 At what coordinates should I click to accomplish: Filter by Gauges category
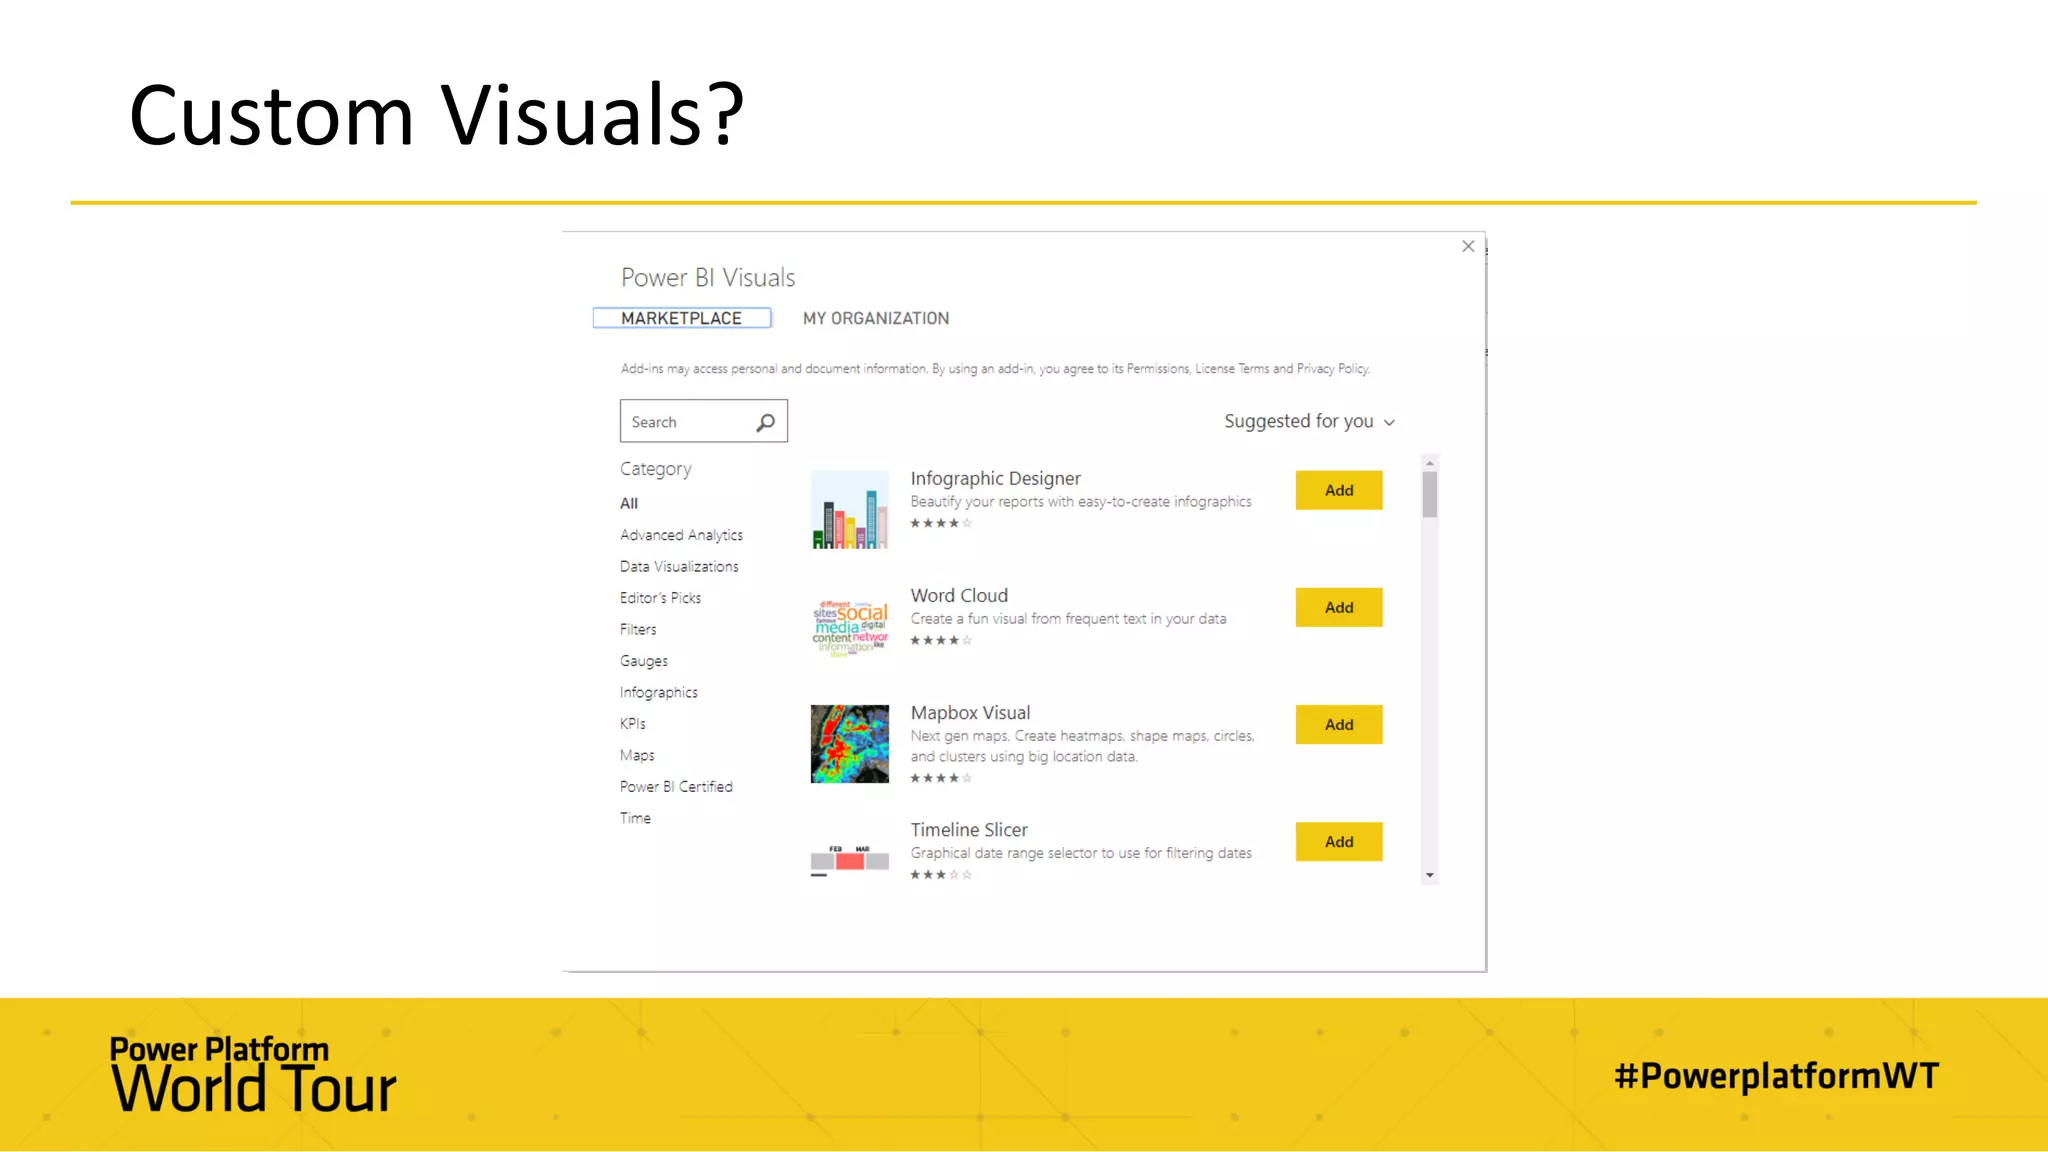coord(643,661)
